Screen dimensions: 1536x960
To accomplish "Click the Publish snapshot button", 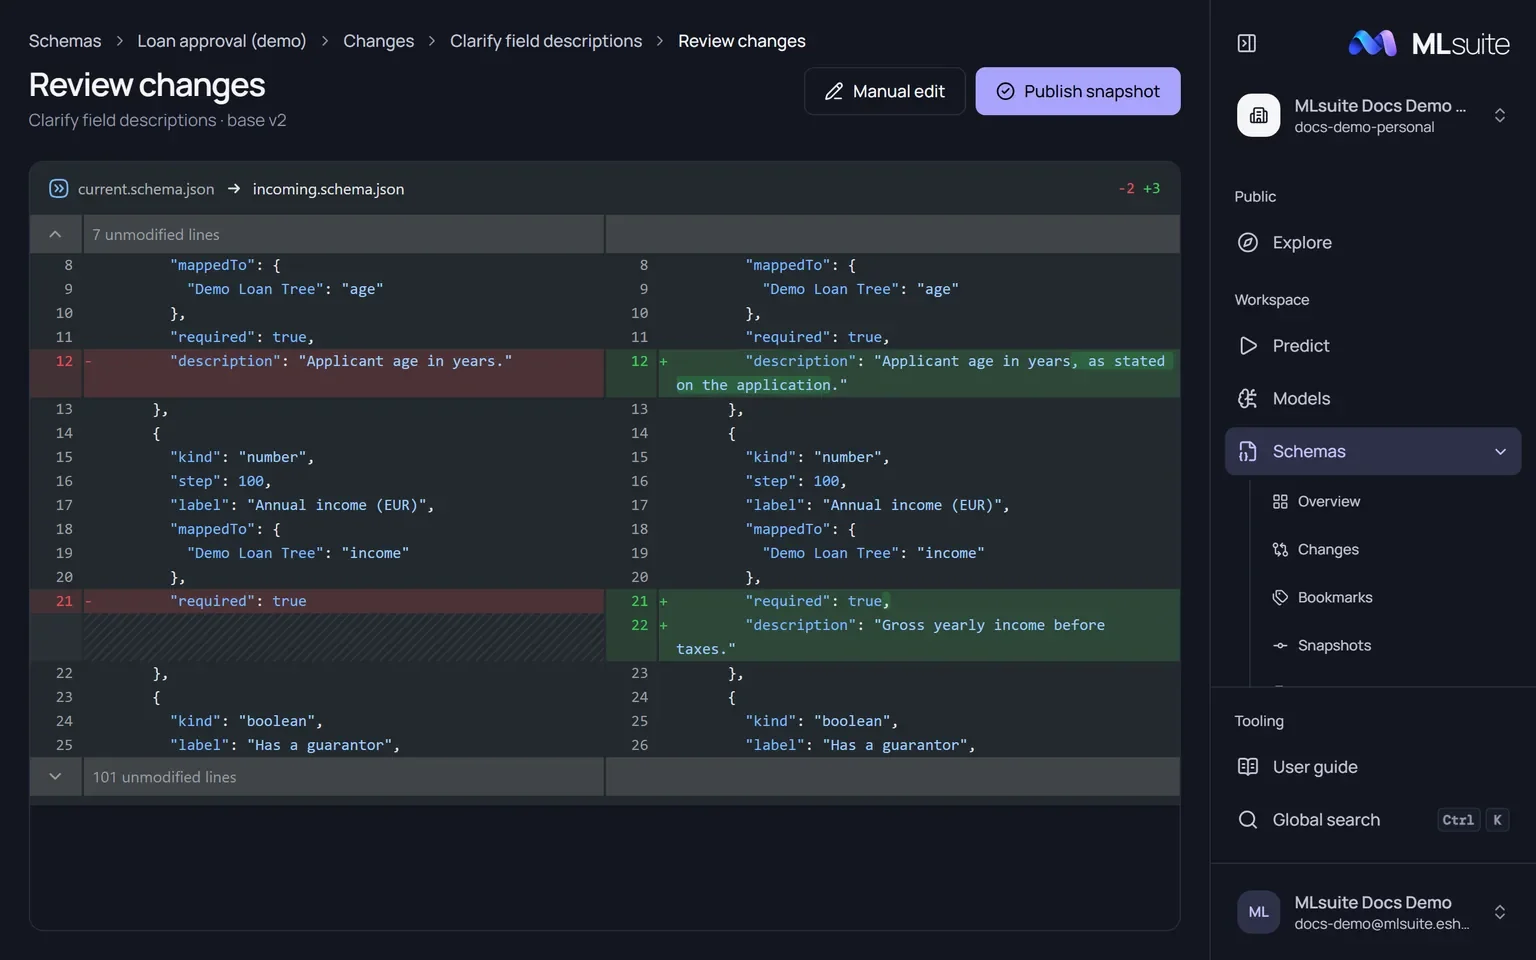I will [x=1078, y=91].
